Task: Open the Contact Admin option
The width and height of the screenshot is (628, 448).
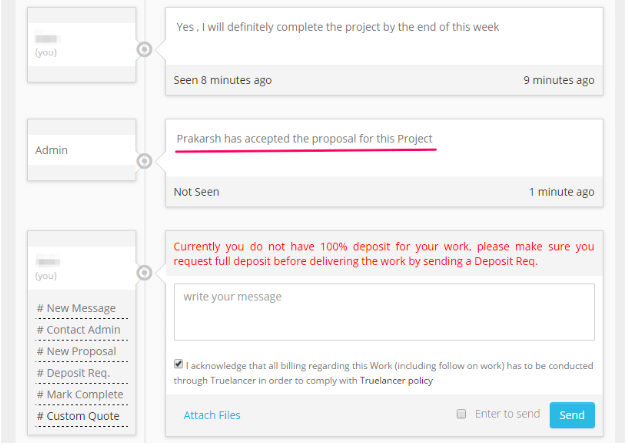Action: click(78, 330)
